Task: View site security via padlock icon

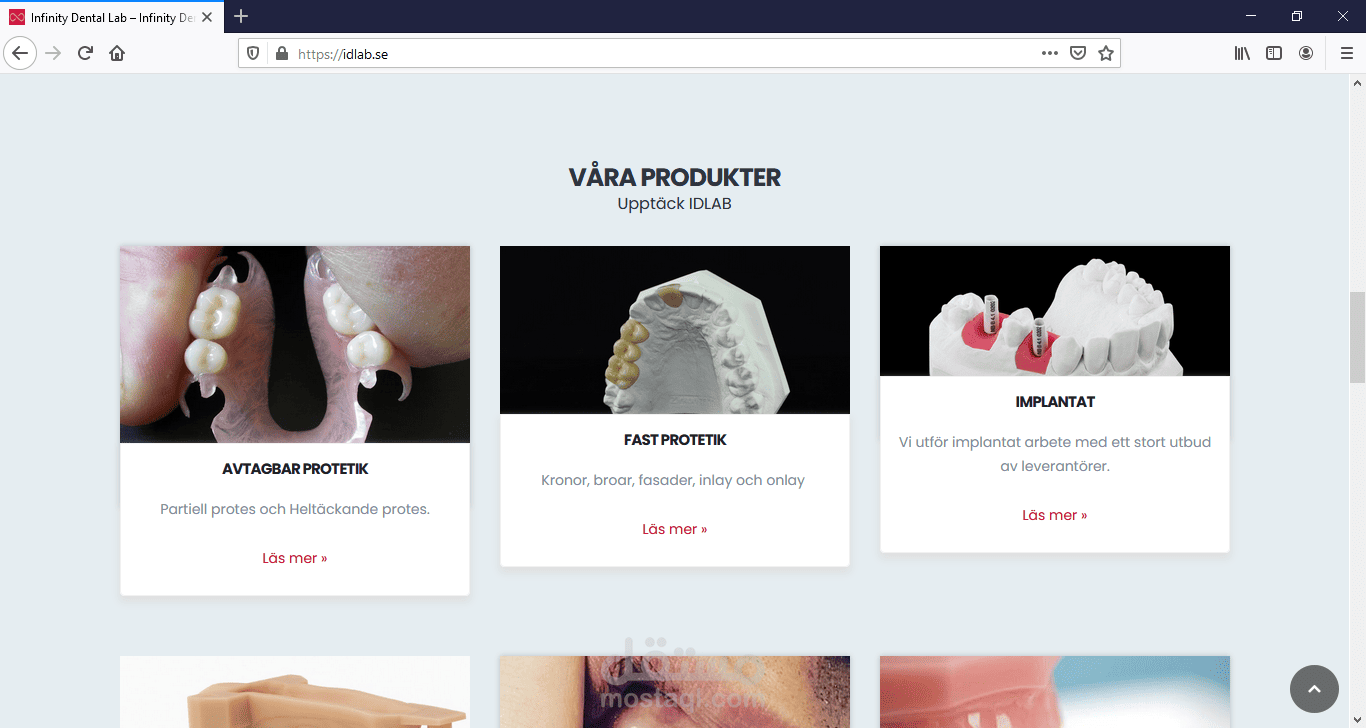Action: click(281, 54)
